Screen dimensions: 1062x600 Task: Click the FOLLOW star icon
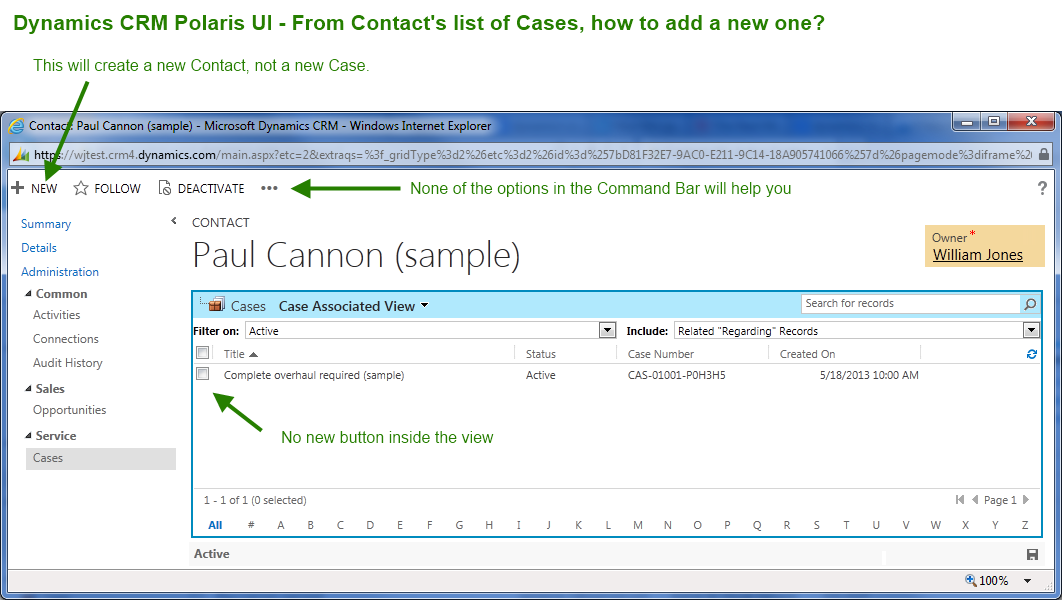point(81,188)
